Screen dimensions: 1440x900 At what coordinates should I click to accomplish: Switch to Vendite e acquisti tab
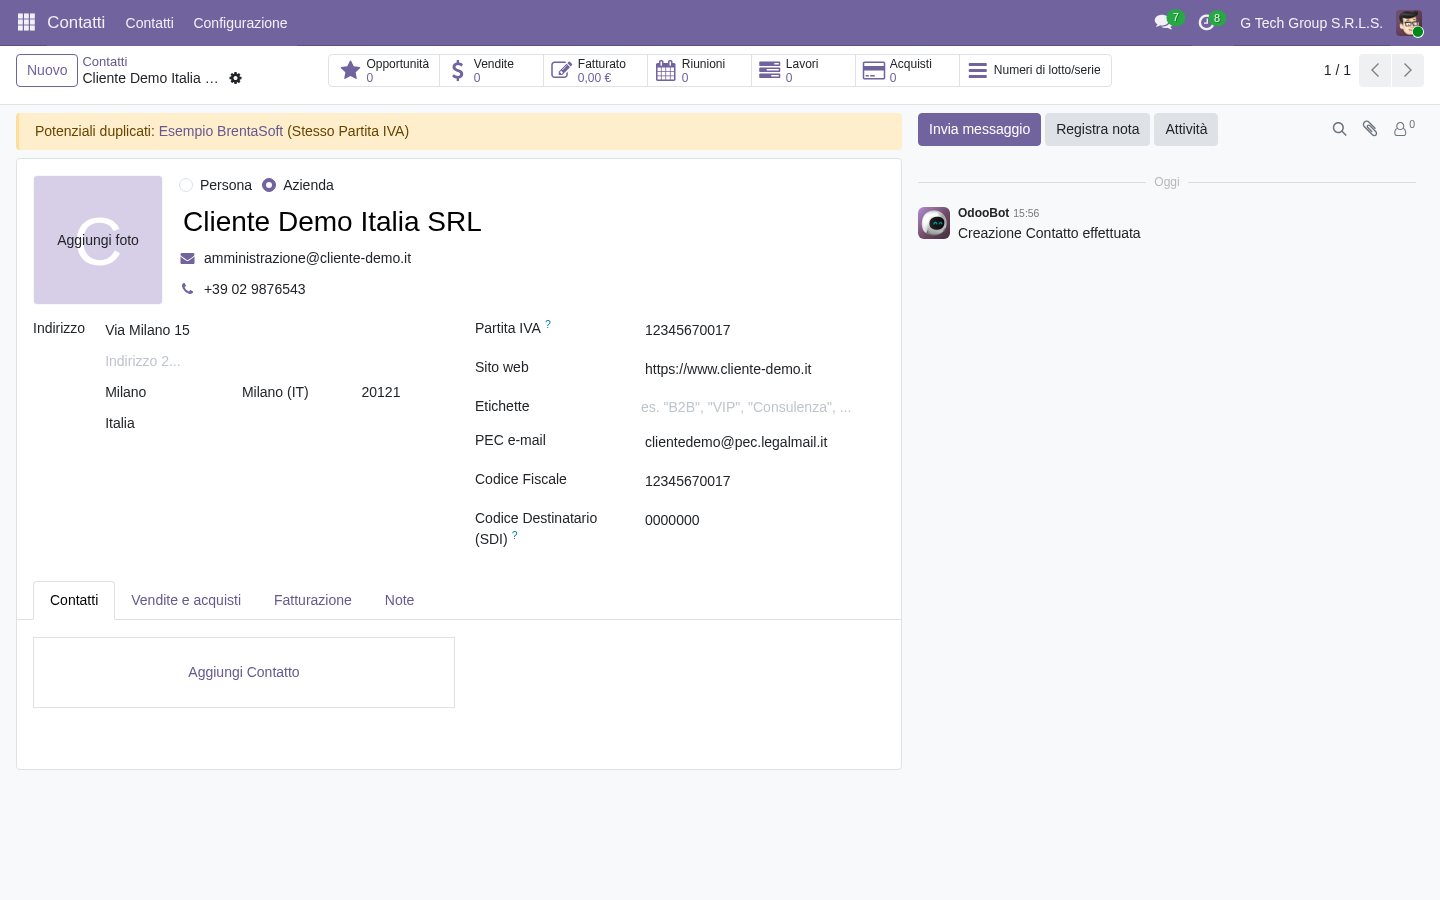[x=186, y=600]
